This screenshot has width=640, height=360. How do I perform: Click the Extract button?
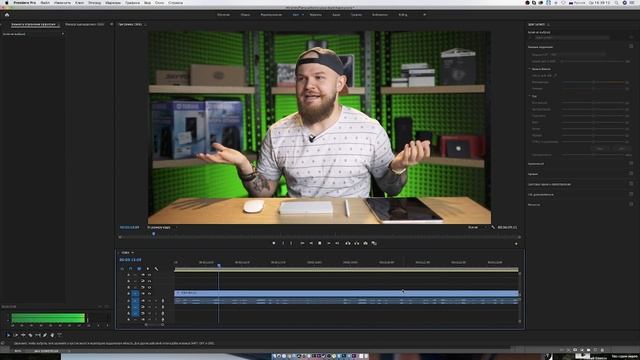point(356,243)
